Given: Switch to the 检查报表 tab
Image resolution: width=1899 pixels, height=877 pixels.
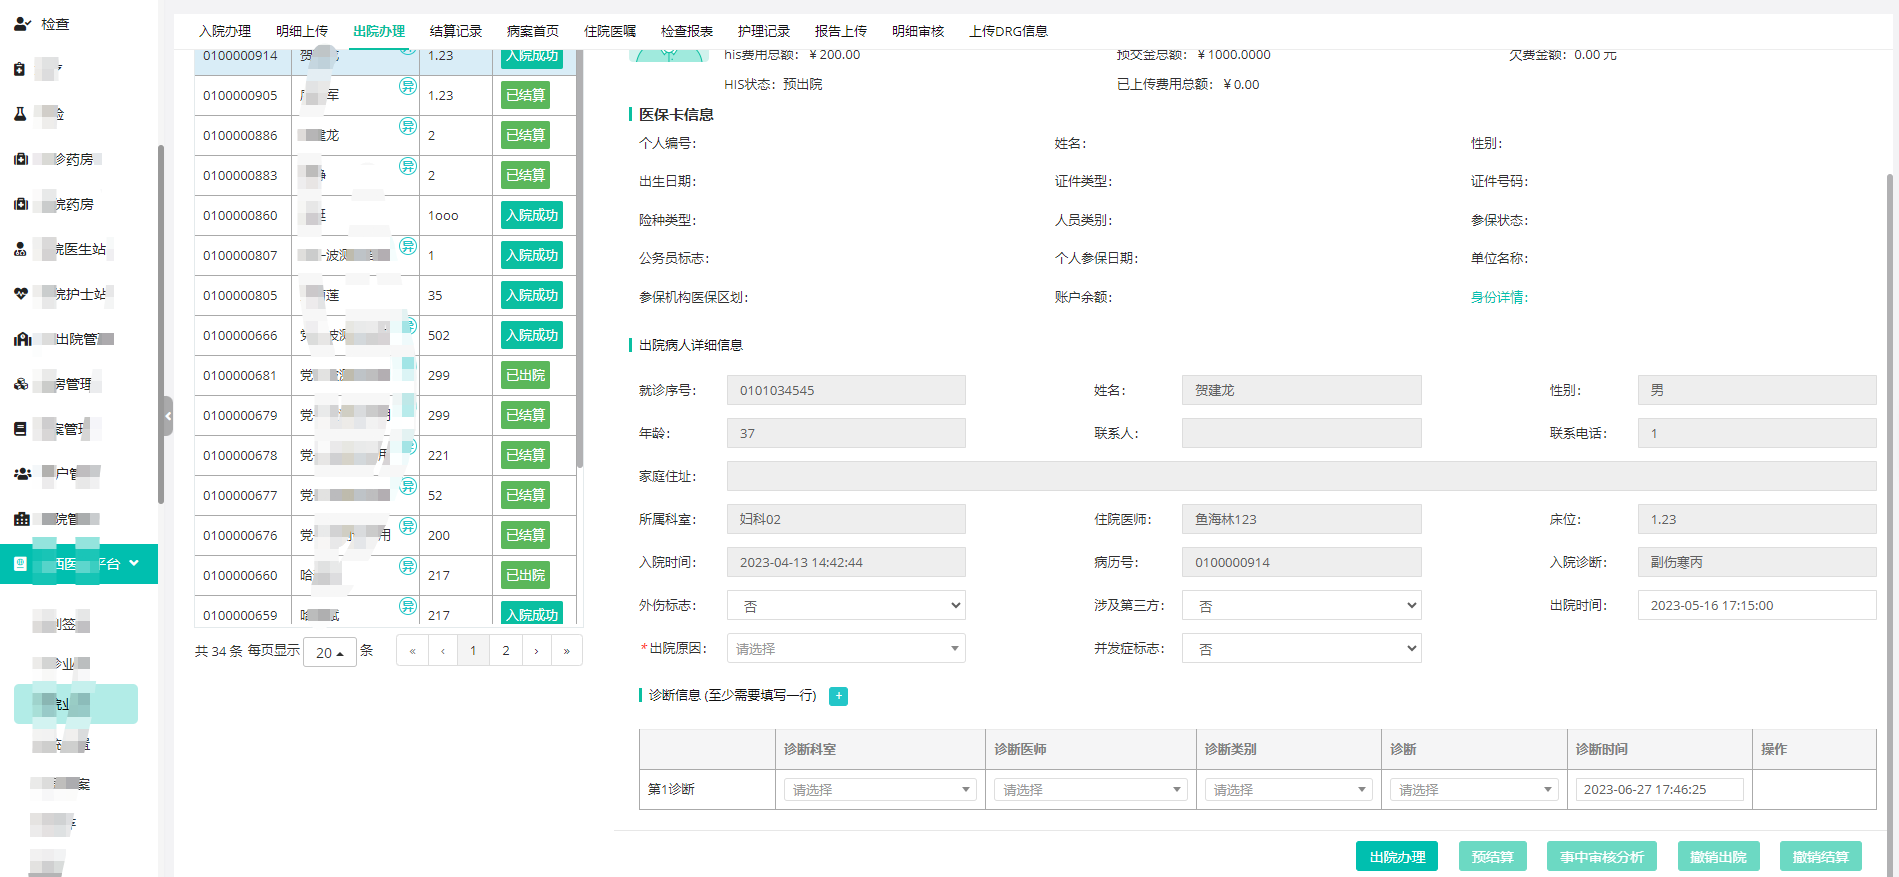Looking at the screenshot, I should coord(687,31).
